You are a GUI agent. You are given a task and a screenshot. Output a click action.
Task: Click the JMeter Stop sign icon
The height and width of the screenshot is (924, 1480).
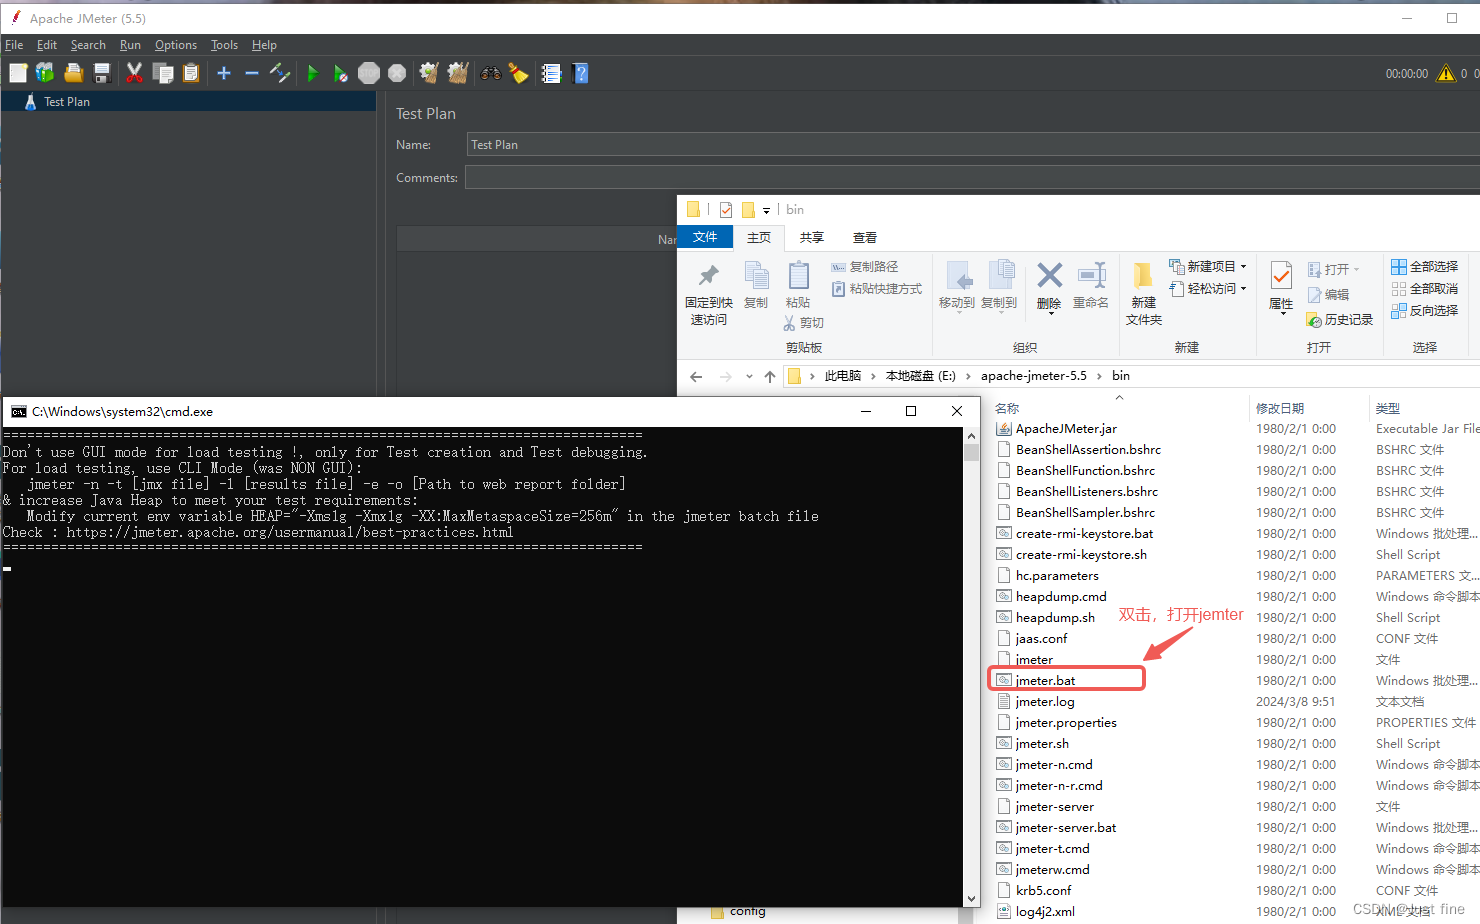[369, 73]
